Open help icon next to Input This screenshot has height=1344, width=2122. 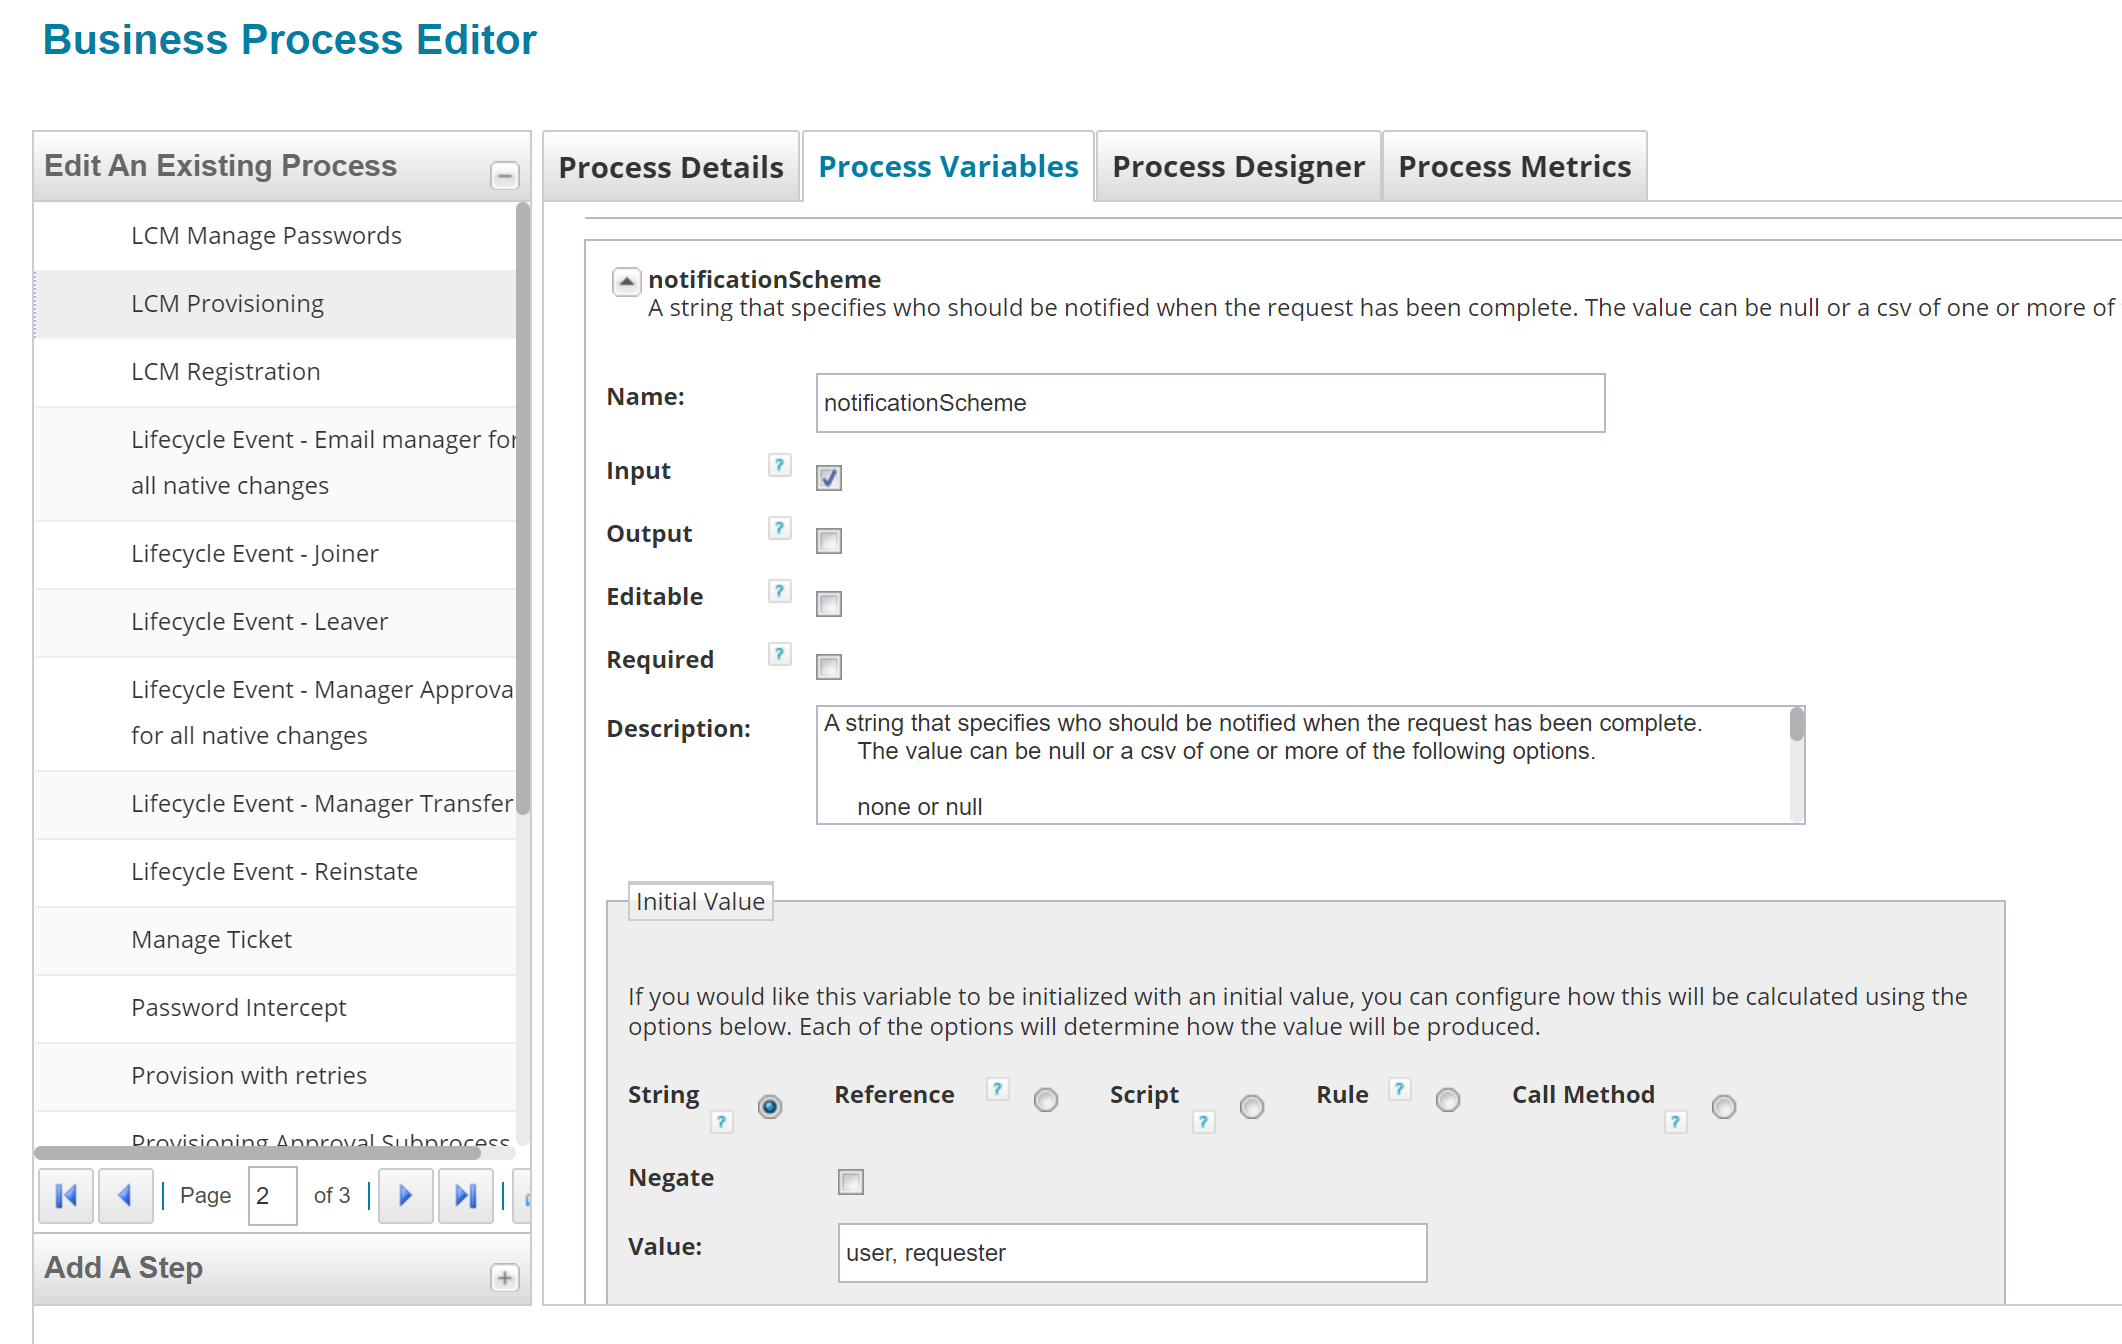coord(779,465)
